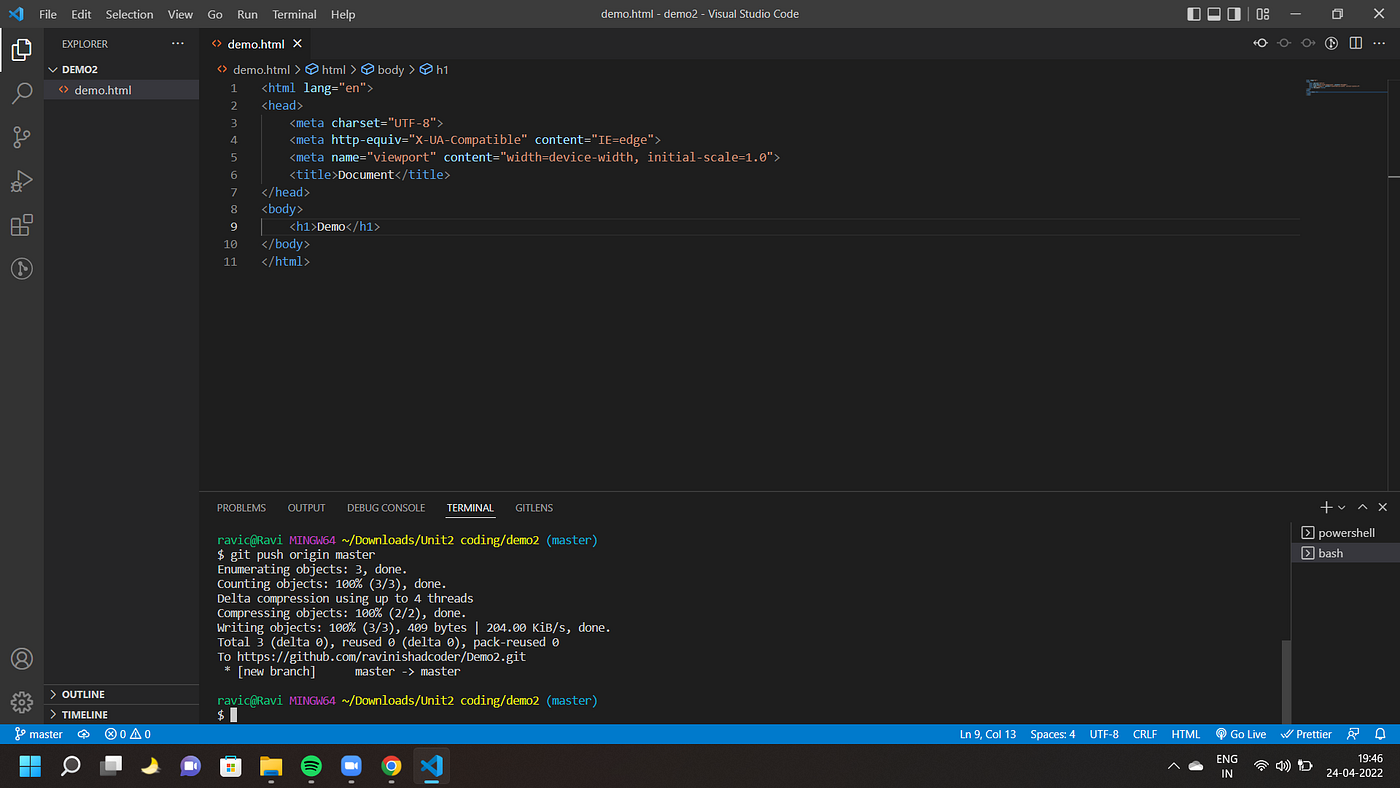Split the editor to the right

coord(1356,43)
